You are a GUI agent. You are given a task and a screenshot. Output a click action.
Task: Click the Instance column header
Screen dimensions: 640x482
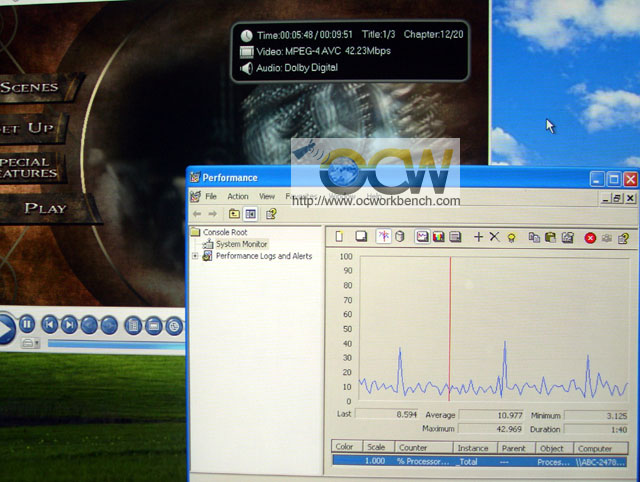pyautogui.click(x=476, y=448)
